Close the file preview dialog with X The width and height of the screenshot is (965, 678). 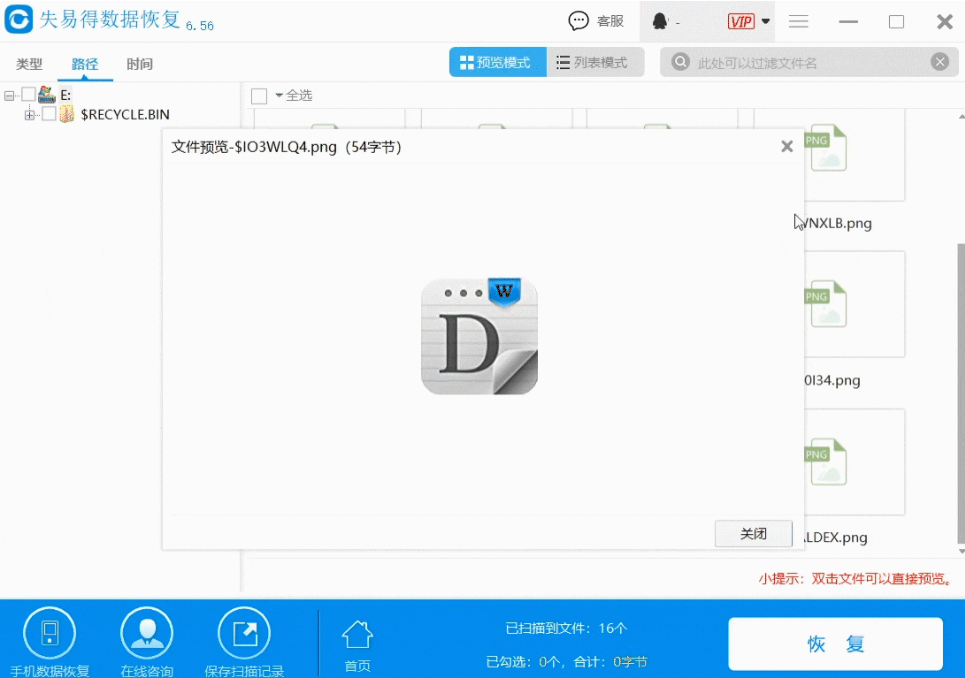(x=787, y=146)
